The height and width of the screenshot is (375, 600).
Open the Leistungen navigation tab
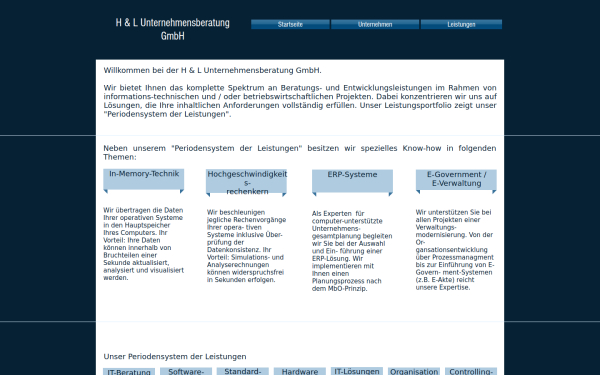tap(461, 24)
